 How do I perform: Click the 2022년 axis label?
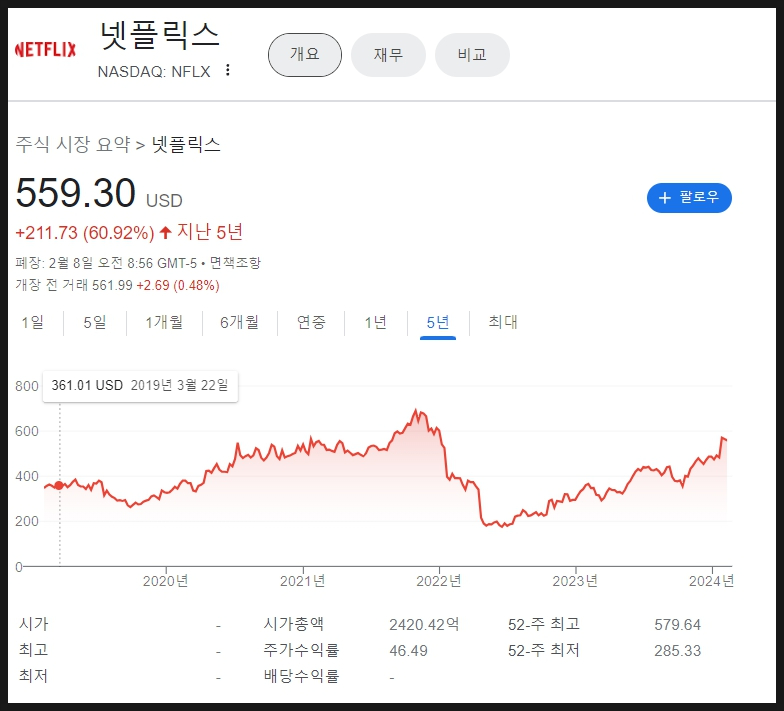pyautogui.click(x=439, y=581)
